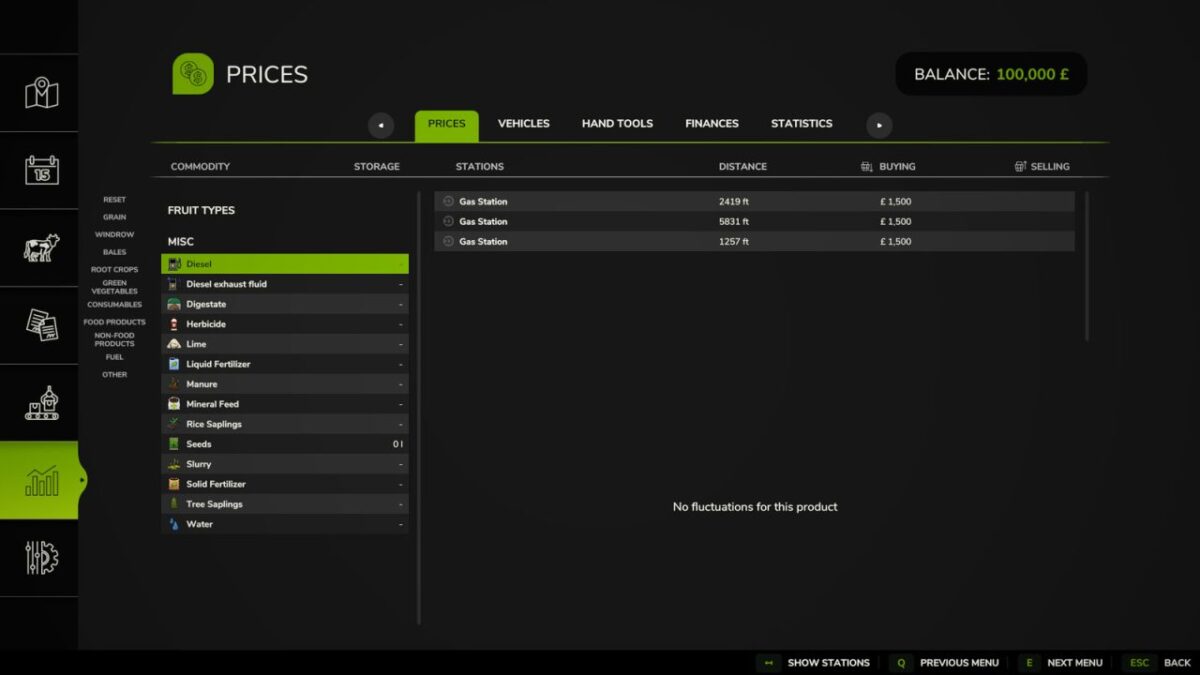Click hotspot icon of 1257 ft Gas Station
1200x675 pixels.
coord(448,241)
